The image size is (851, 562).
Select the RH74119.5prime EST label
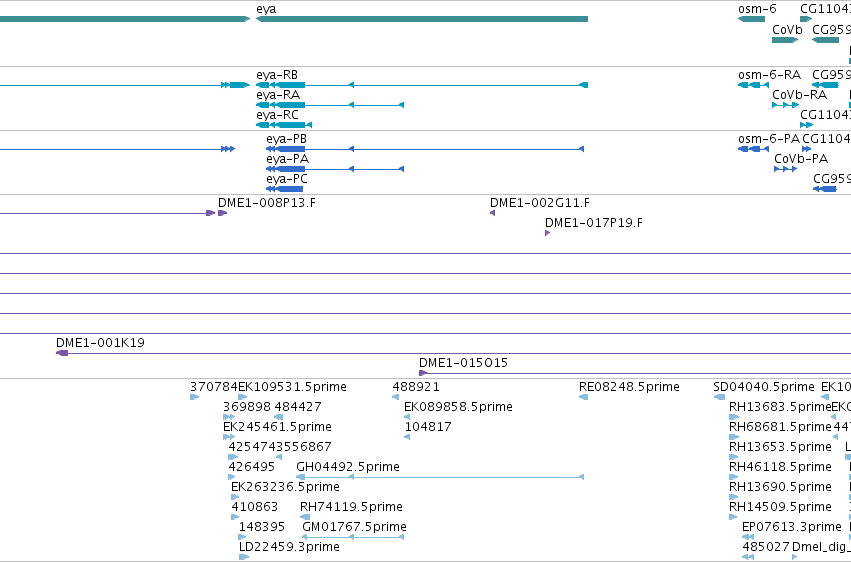351,507
